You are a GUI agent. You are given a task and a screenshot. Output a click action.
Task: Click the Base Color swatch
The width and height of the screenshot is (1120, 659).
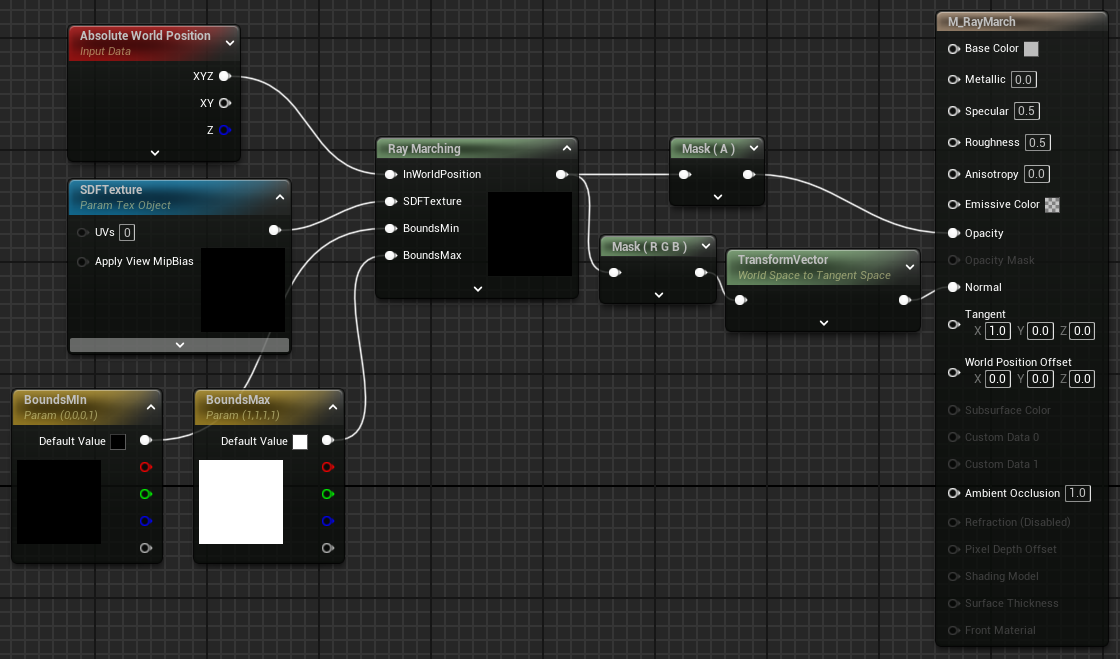[1032, 49]
